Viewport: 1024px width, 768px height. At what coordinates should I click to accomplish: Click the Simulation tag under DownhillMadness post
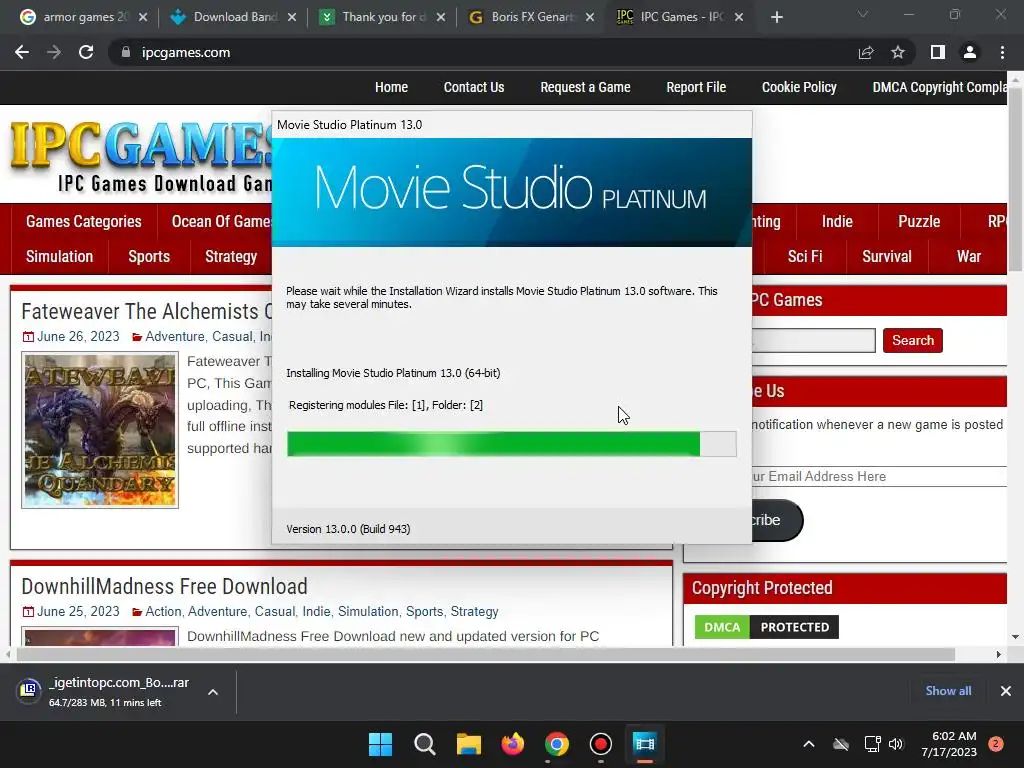pos(368,611)
